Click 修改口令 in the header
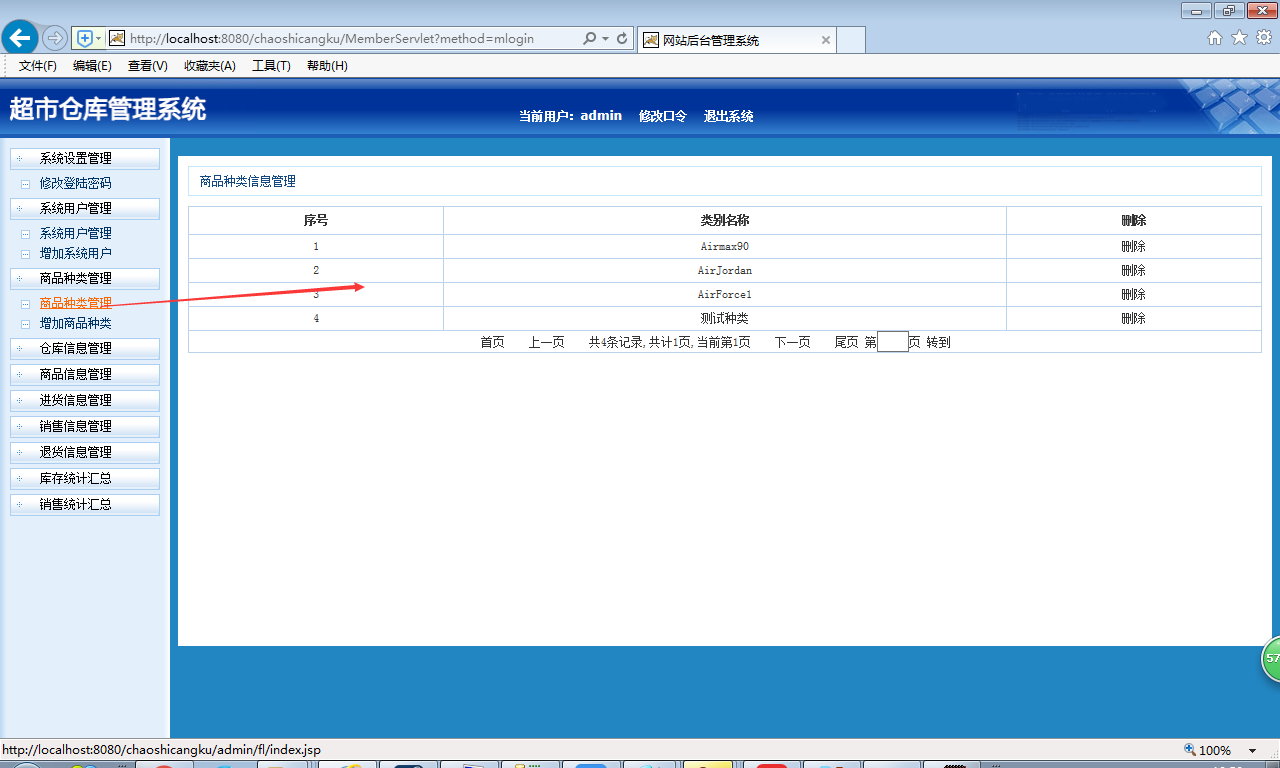Screen dimensions: 1280x768 (663, 116)
